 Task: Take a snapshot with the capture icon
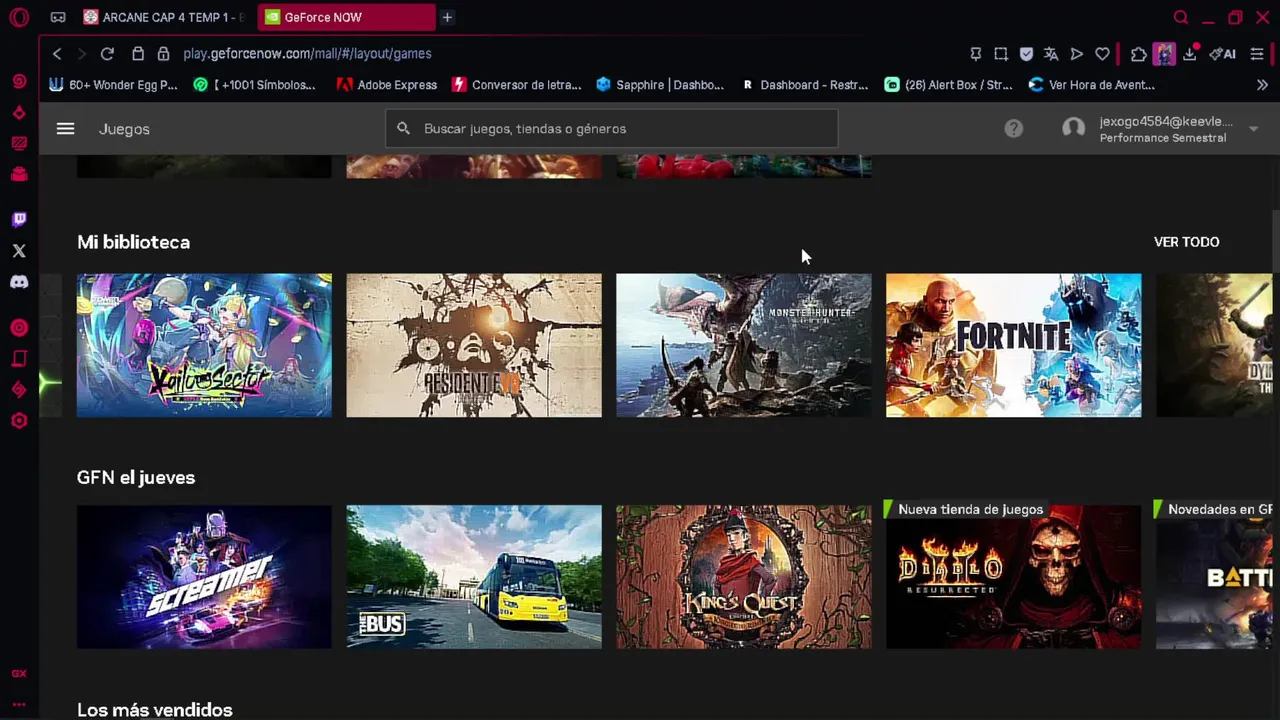tap(1001, 54)
